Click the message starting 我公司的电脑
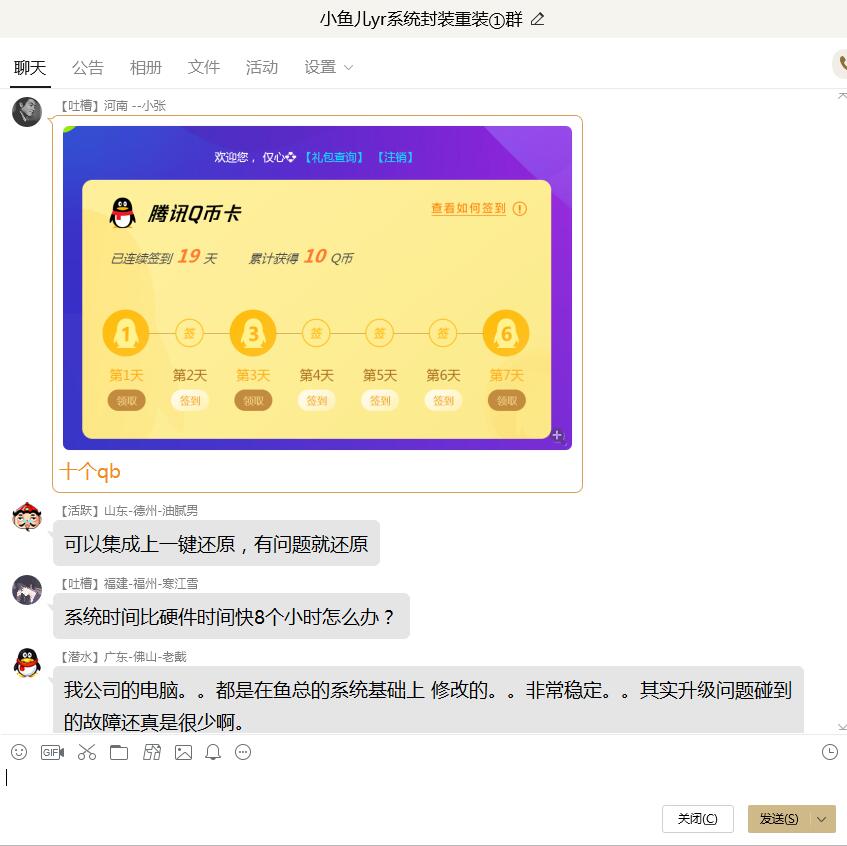Viewport: 847px width, 846px height. [428, 700]
